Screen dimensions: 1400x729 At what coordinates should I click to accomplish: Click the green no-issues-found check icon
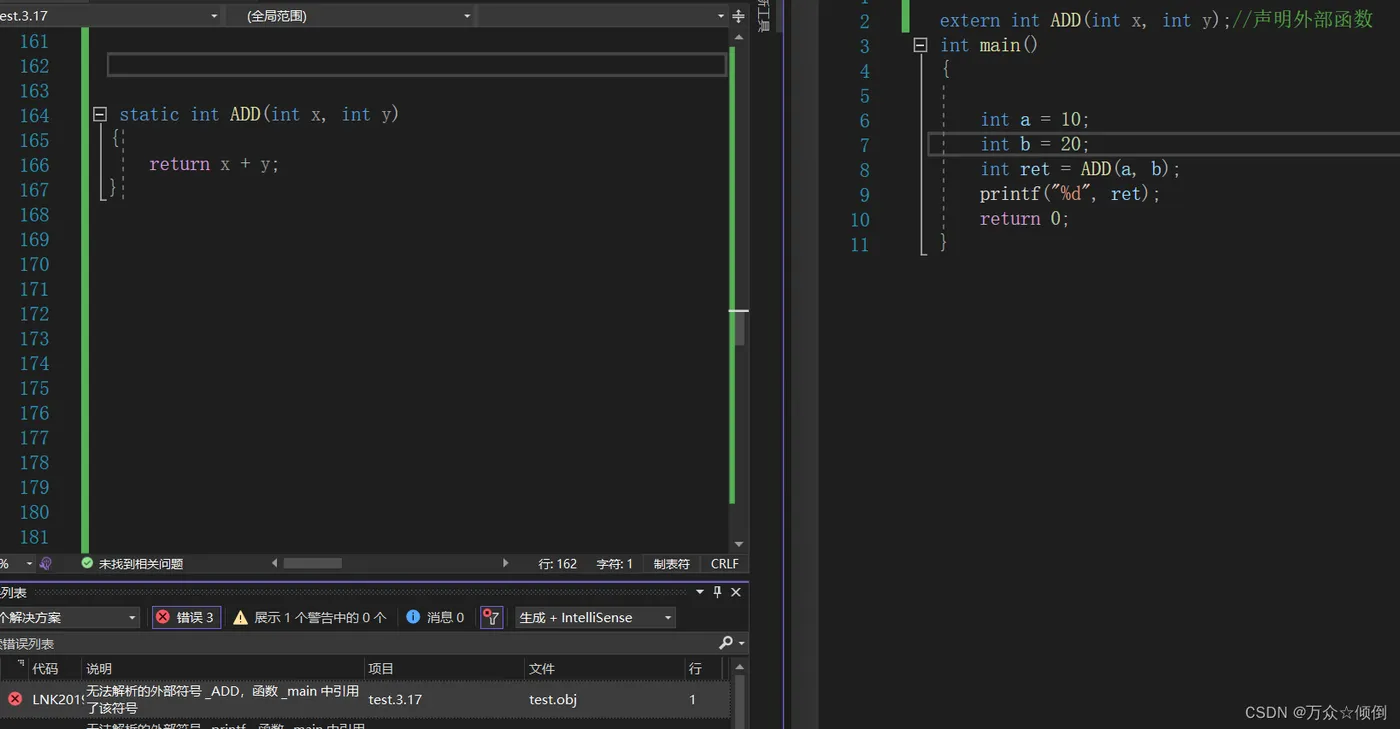point(87,563)
